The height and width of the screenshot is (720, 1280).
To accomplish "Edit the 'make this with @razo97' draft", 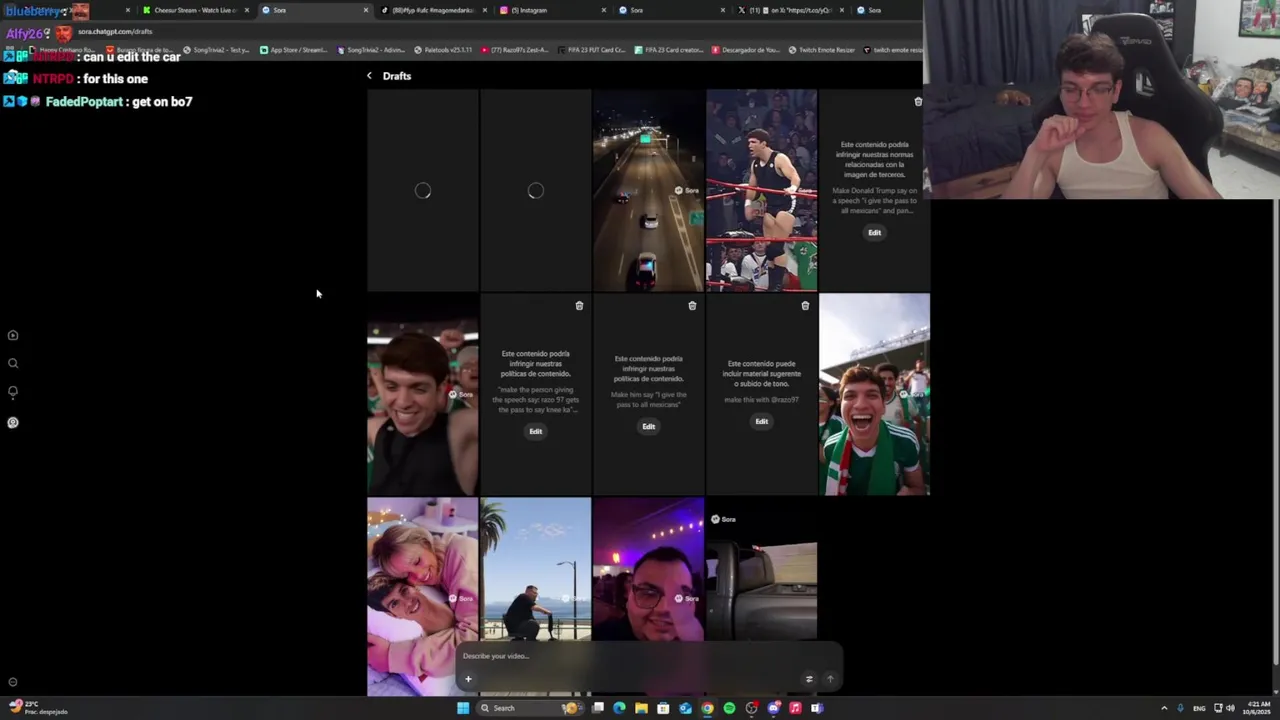I will [x=761, y=422].
